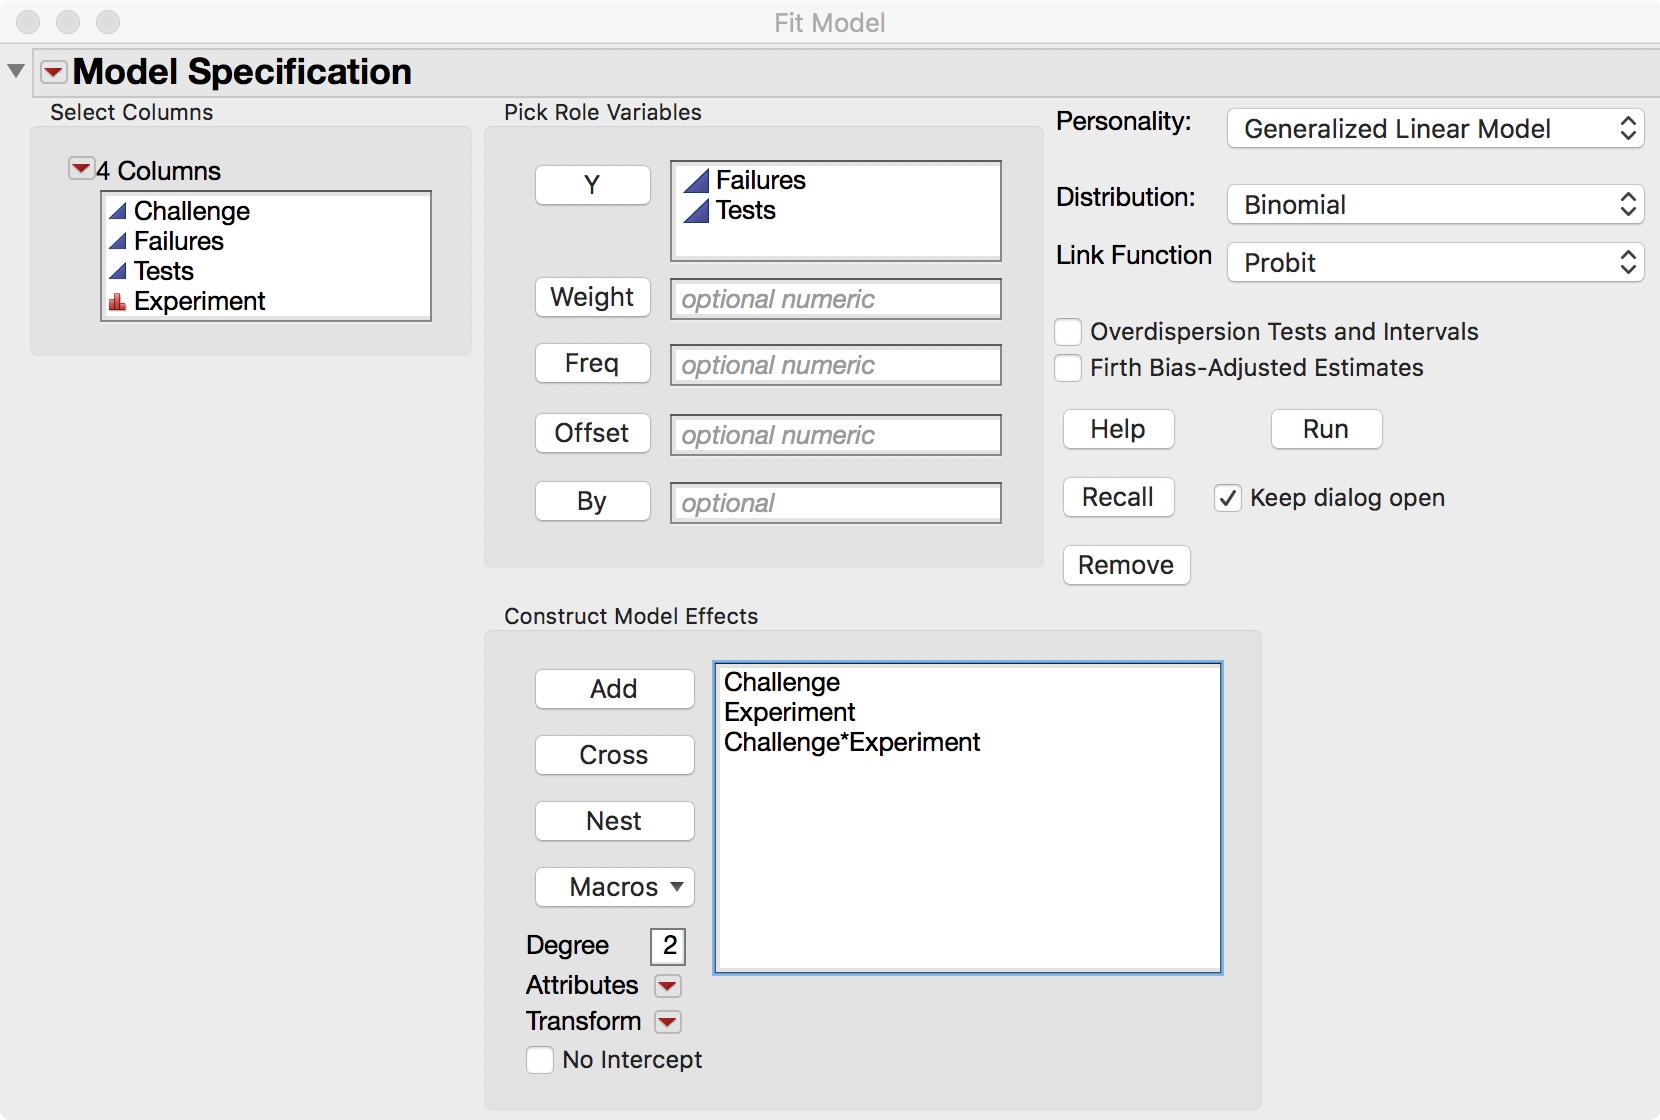The height and width of the screenshot is (1120, 1660).
Task: Open the Personality dropdown
Action: [1434, 128]
